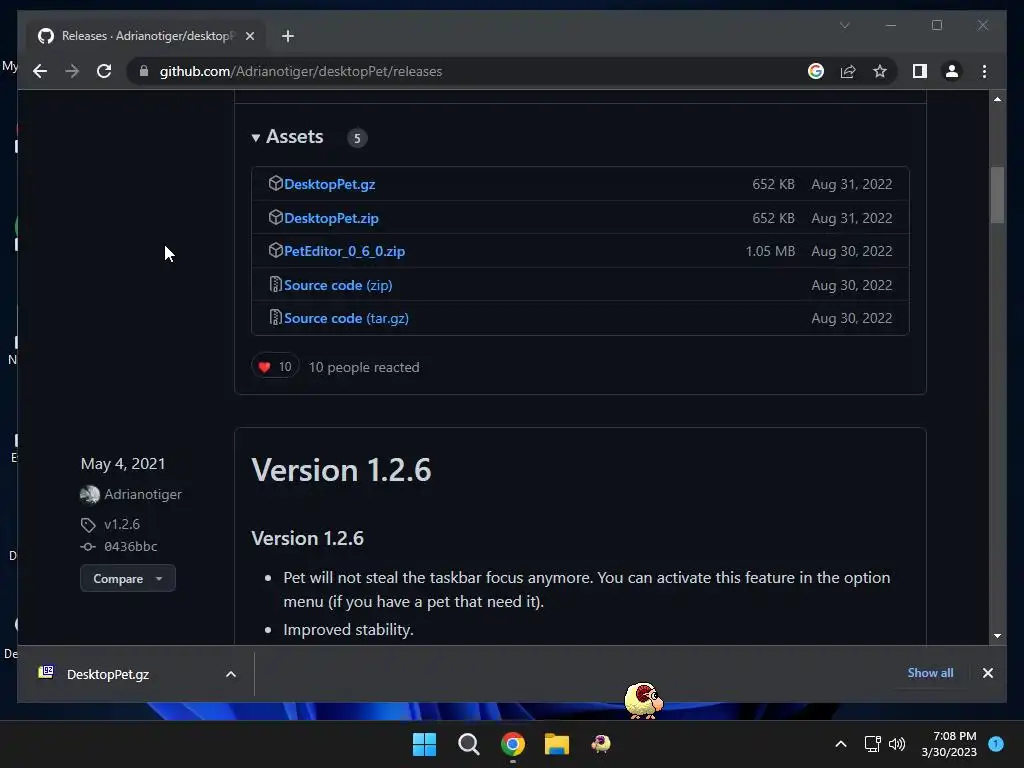Open the Google icon in address bar

coord(816,71)
